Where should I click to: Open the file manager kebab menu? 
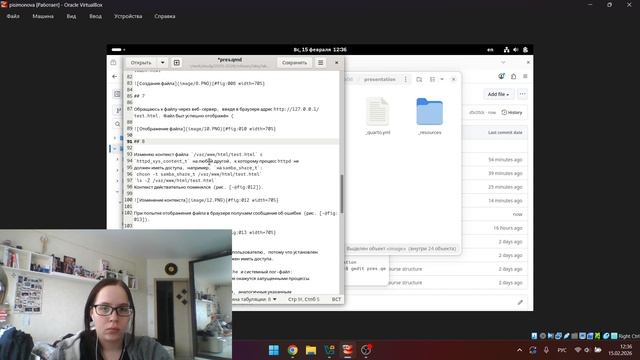(405, 79)
